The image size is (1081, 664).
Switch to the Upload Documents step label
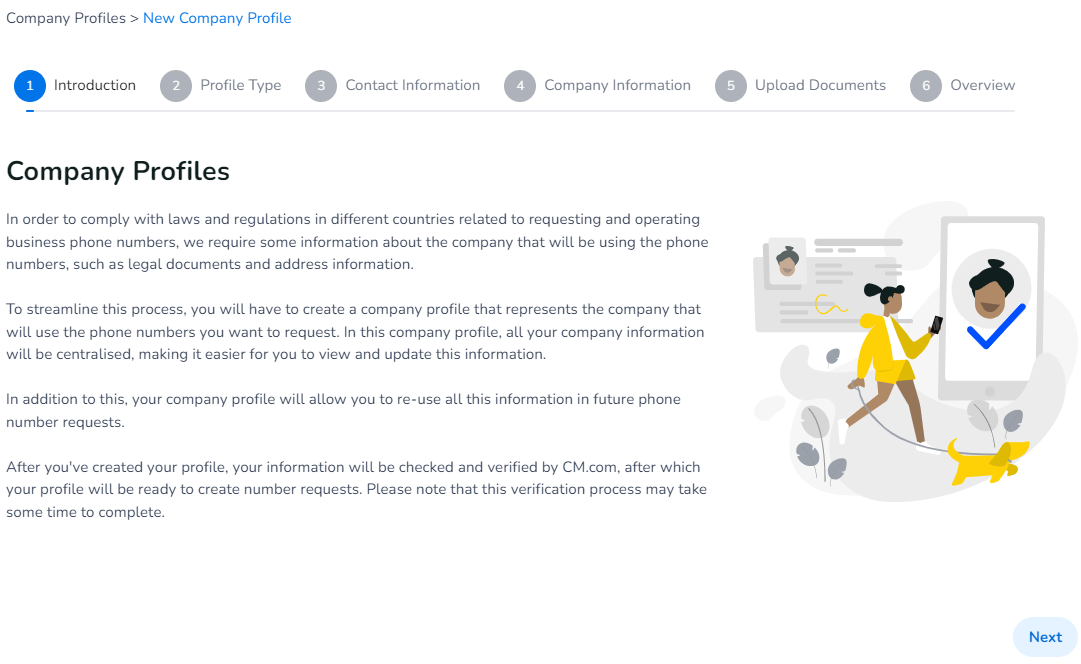pyautogui.click(x=820, y=86)
